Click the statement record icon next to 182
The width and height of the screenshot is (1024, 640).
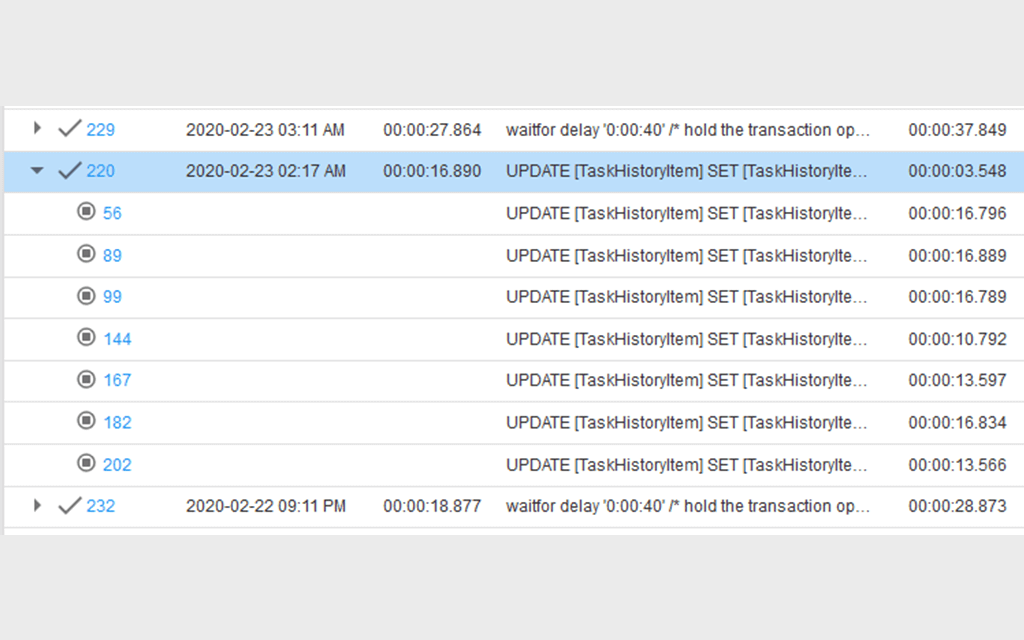(x=88, y=422)
